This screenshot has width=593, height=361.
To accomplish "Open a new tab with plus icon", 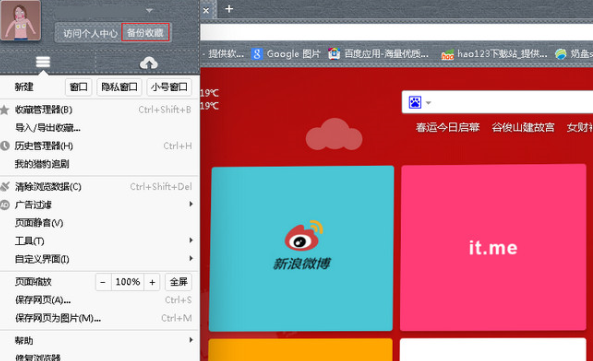I will click(229, 9).
